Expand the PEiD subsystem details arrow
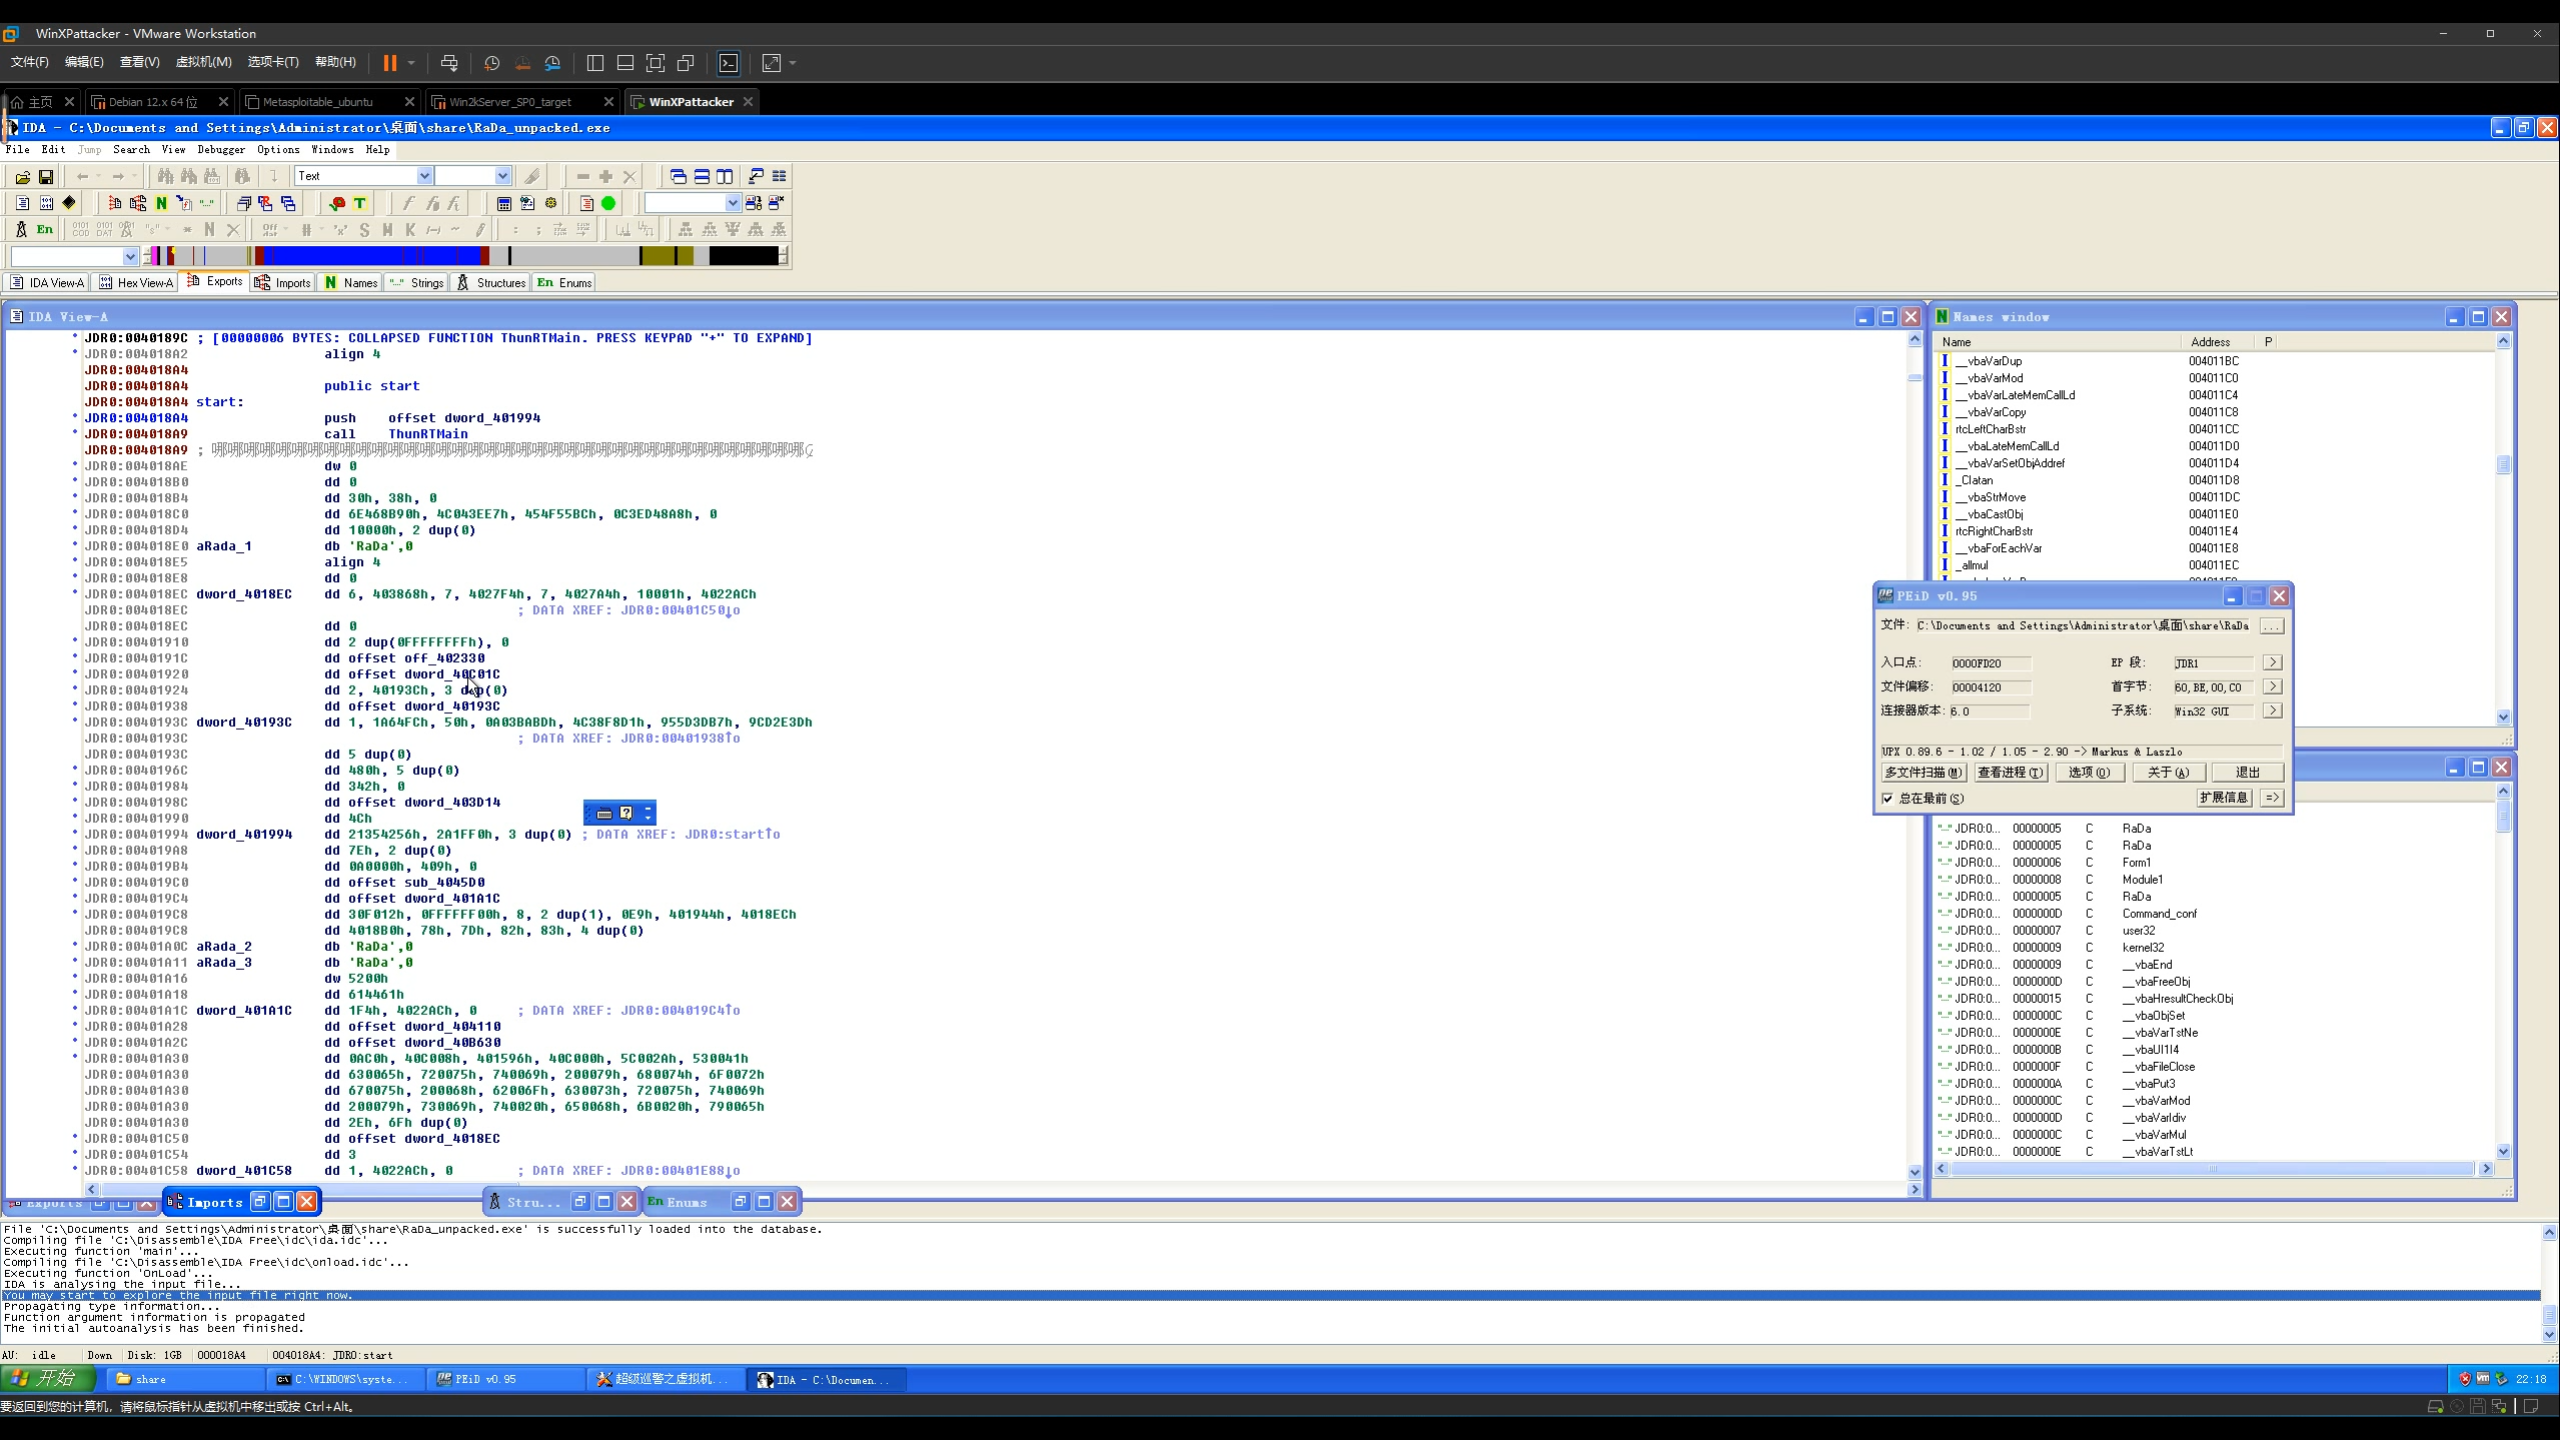The width and height of the screenshot is (2560, 1440). pos(2272,711)
